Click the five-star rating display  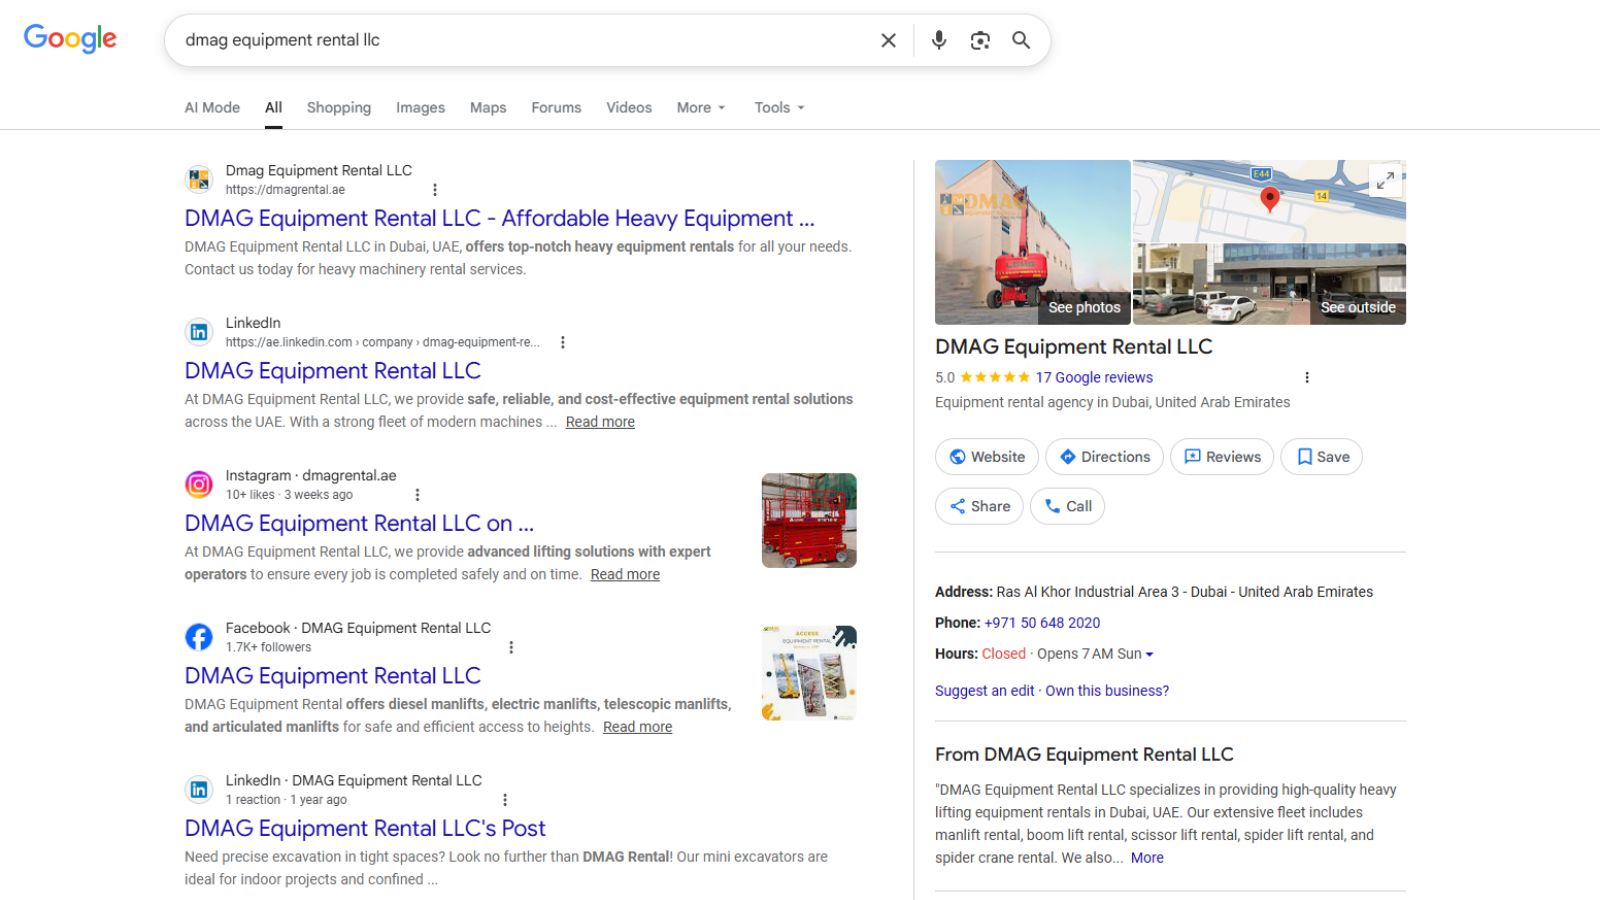pyautogui.click(x=994, y=378)
